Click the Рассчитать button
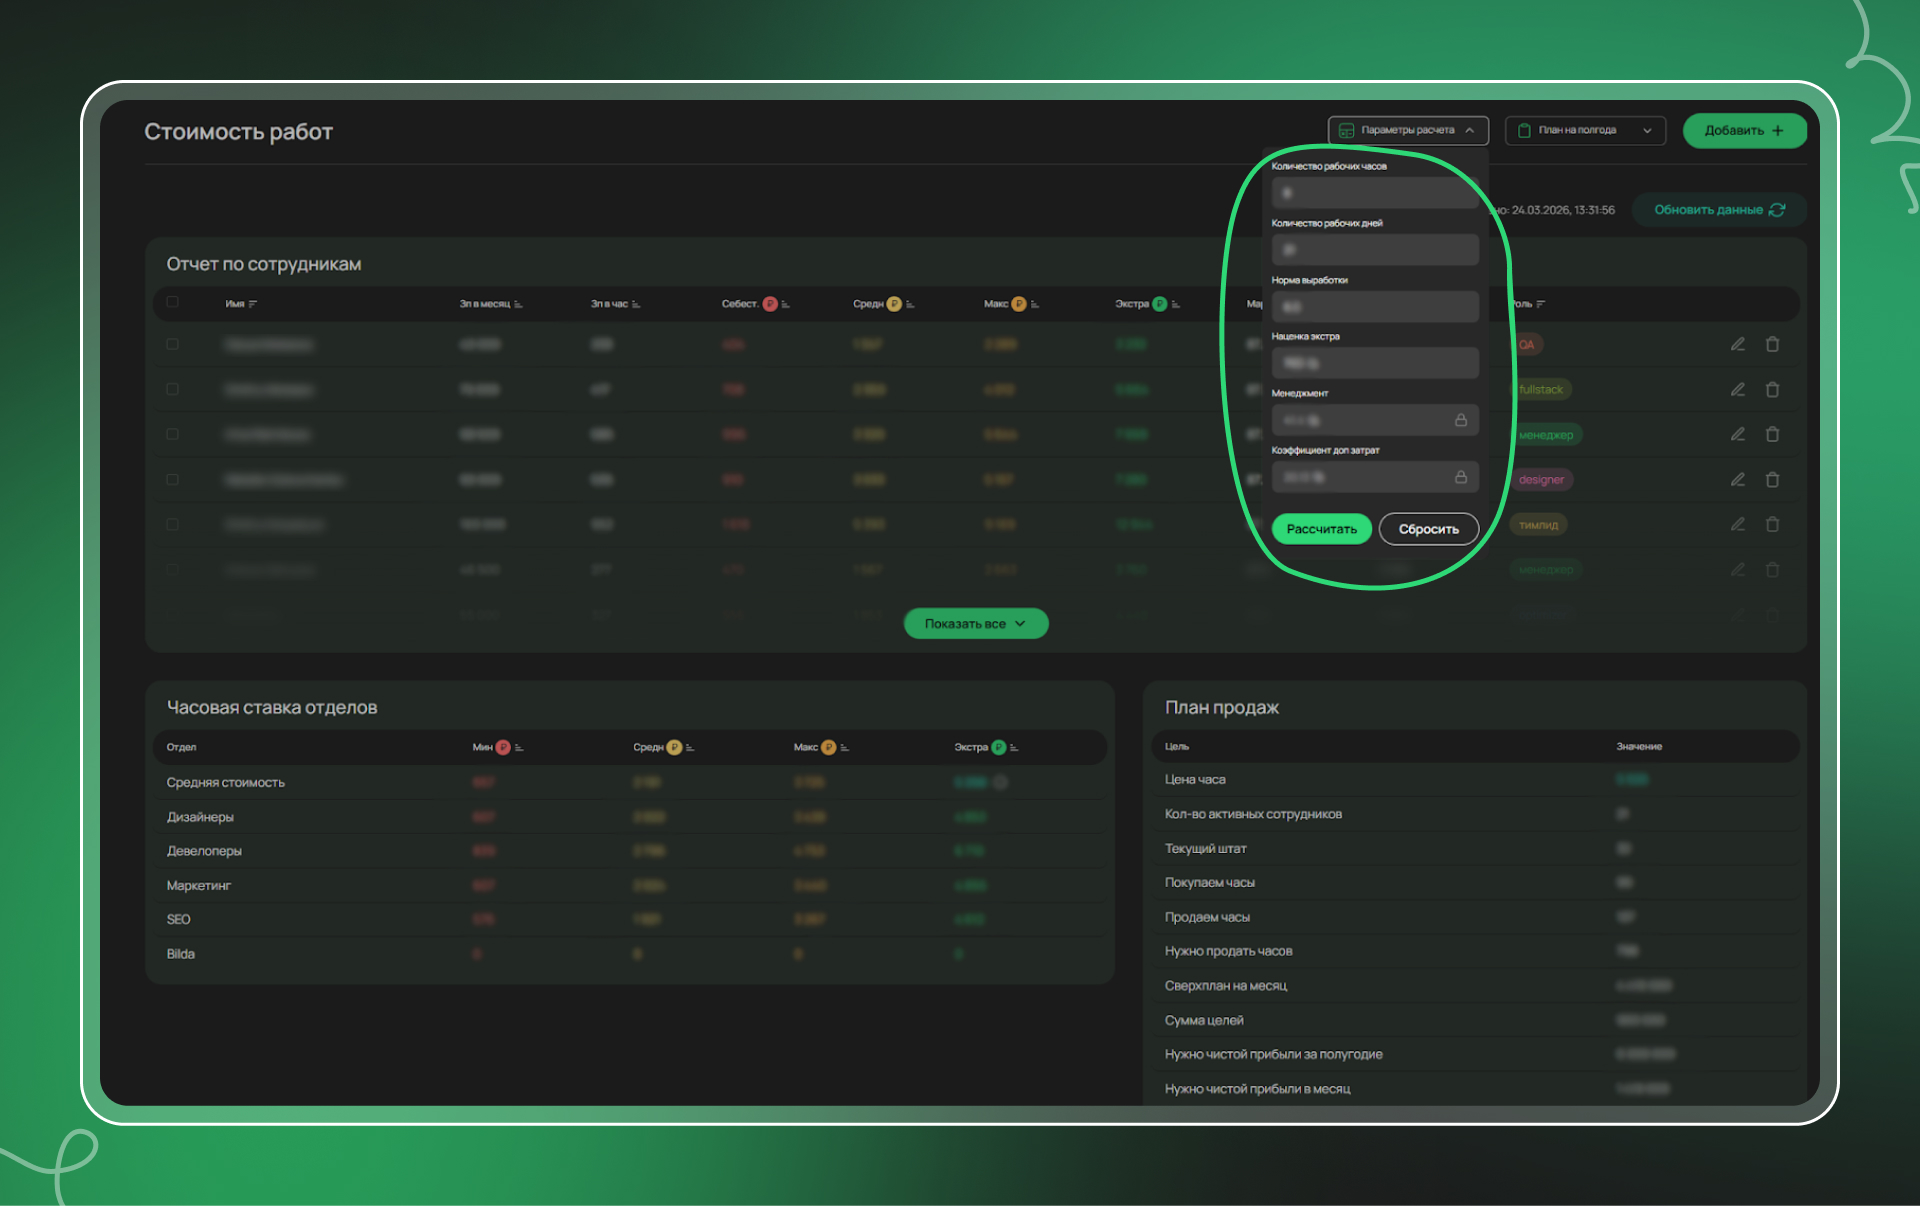The height and width of the screenshot is (1206, 1920). (x=1321, y=529)
